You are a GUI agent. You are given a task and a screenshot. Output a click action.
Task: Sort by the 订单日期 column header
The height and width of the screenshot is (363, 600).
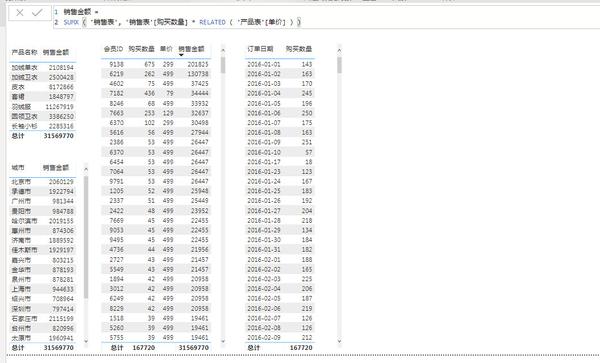260,49
